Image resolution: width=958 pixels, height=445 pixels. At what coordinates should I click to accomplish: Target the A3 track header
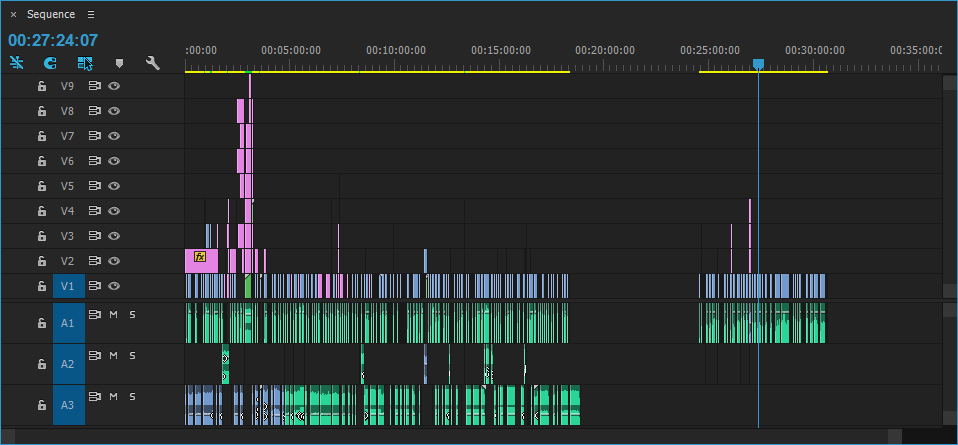coord(68,405)
